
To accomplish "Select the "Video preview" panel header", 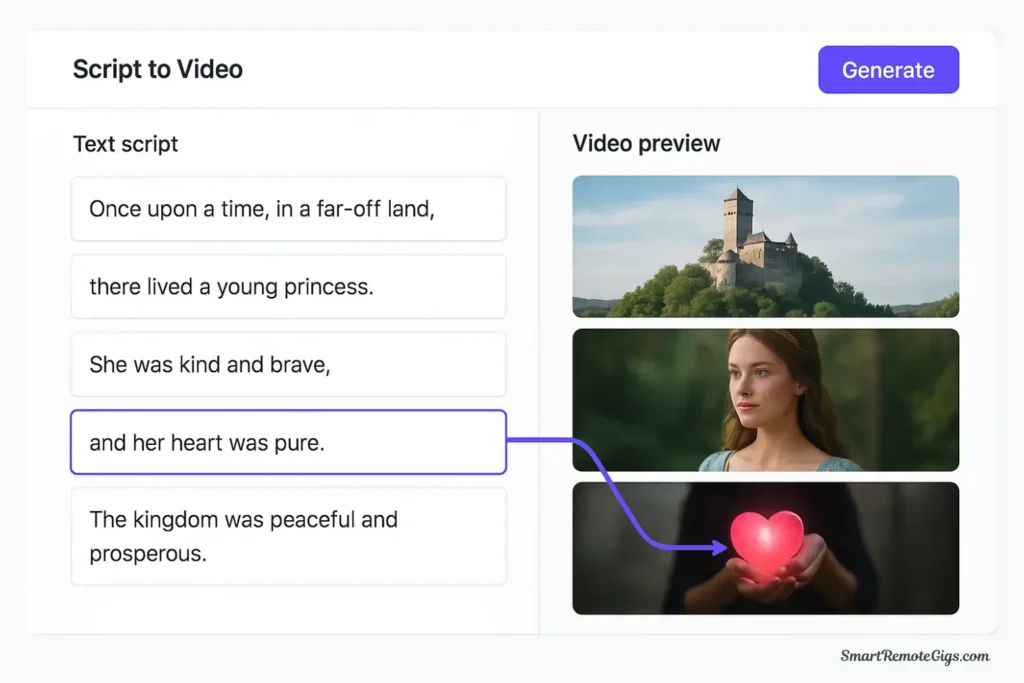I will click(645, 143).
